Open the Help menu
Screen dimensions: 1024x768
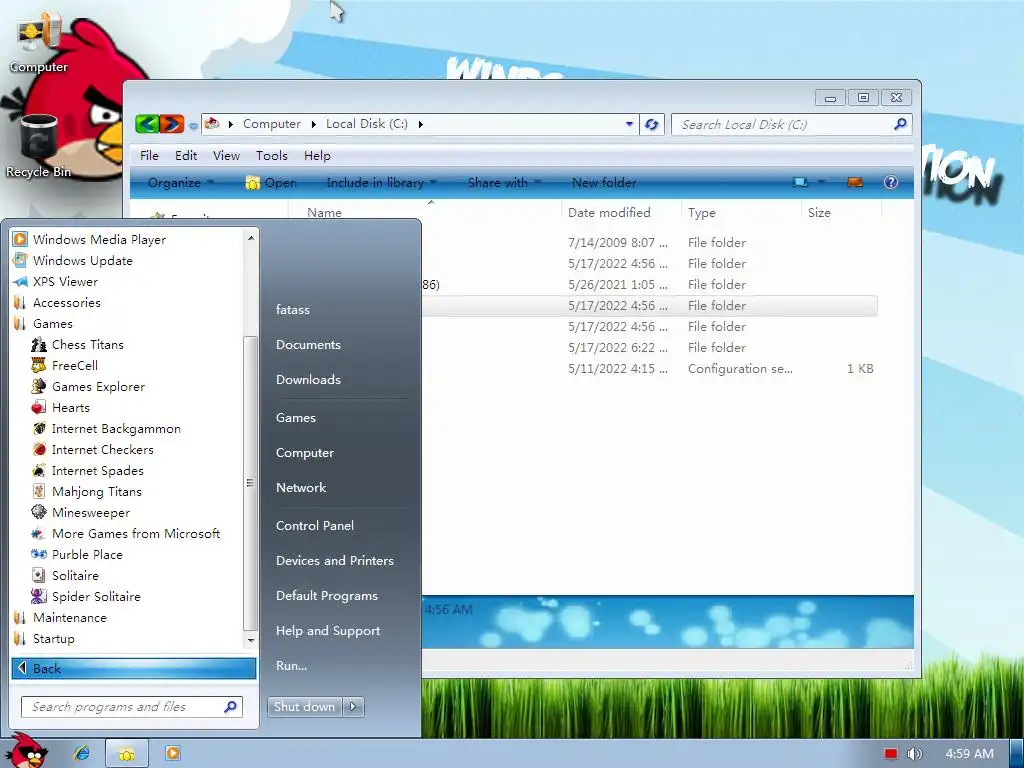(317, 155)
